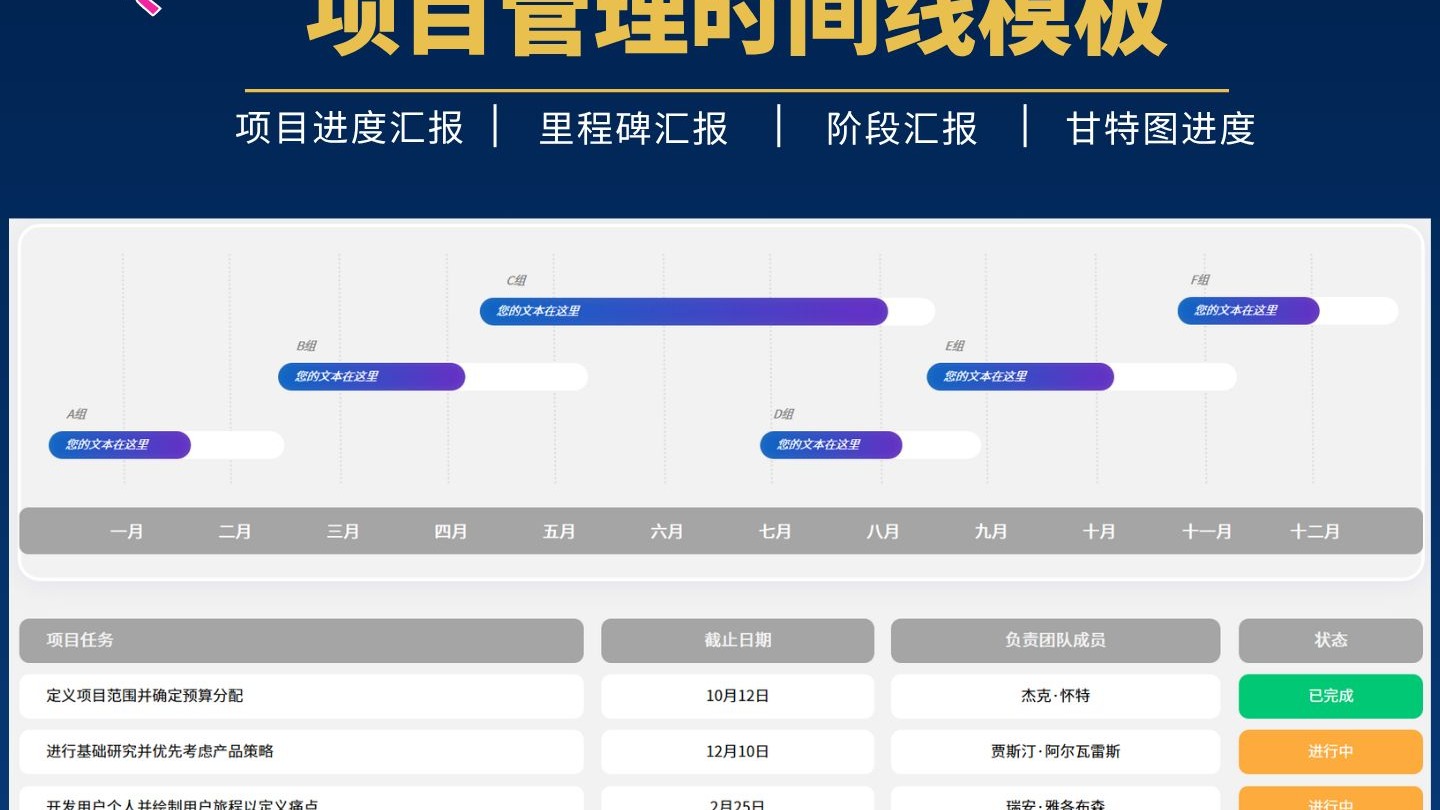Click the 已完成 status button
The height and width of the screenshot is (810, 1440).
click(1330, 696)
